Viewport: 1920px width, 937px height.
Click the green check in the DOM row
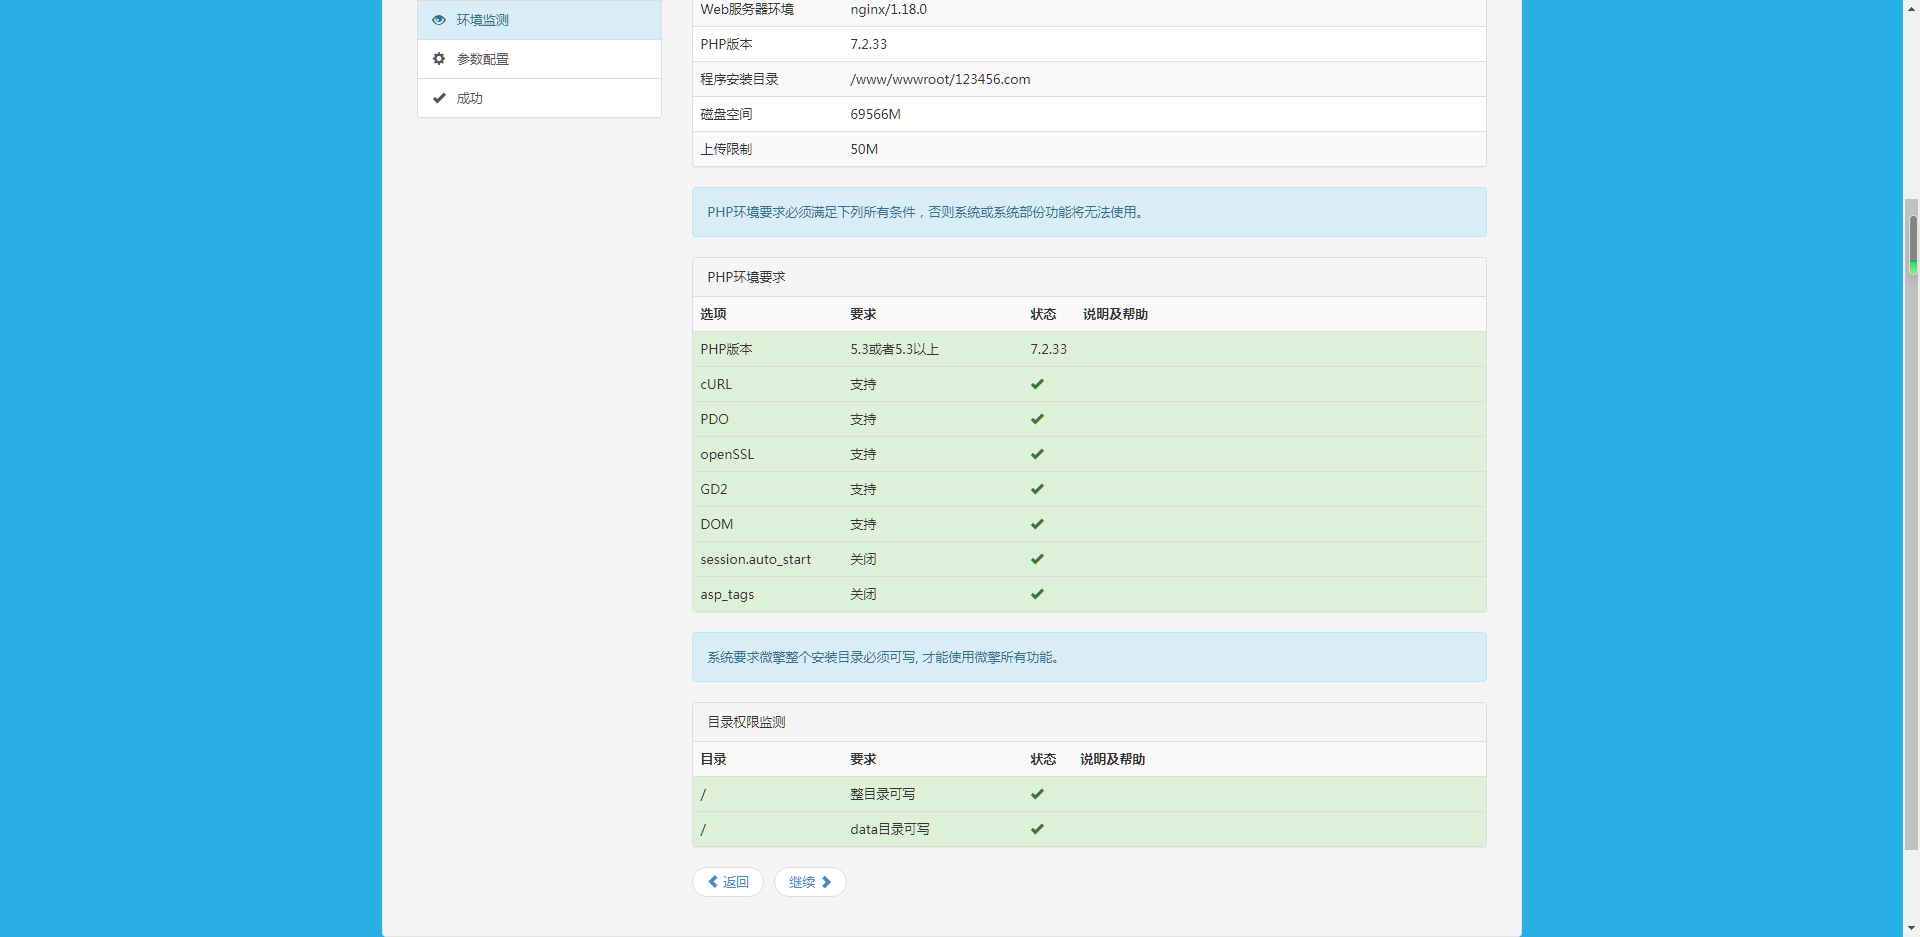tap(1037, 524)
